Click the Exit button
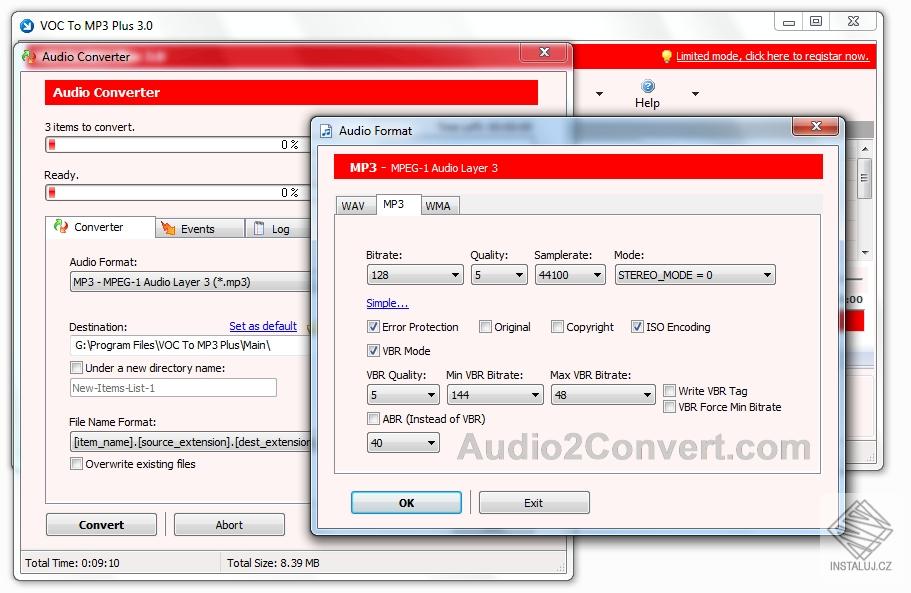 click(534, 503)
